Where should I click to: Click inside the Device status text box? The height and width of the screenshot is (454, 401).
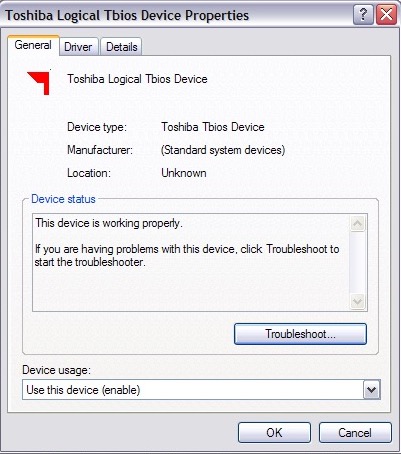pyautogui.click(x=191, y=263)
